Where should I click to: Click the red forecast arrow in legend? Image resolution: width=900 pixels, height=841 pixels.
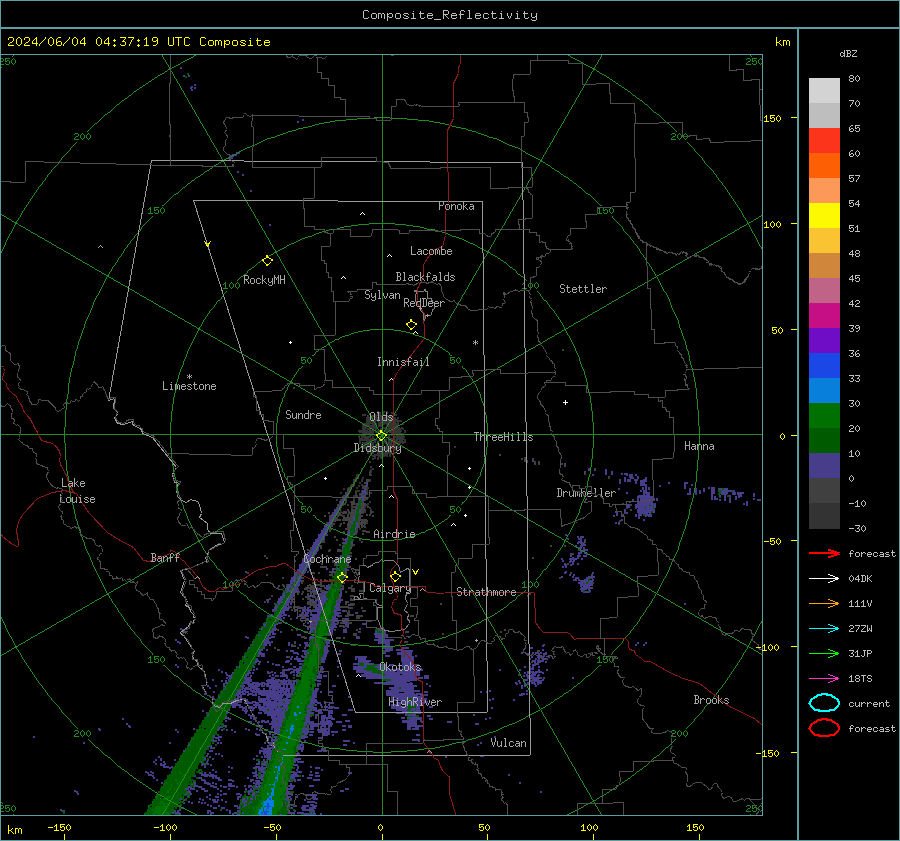tap(824, 553)
